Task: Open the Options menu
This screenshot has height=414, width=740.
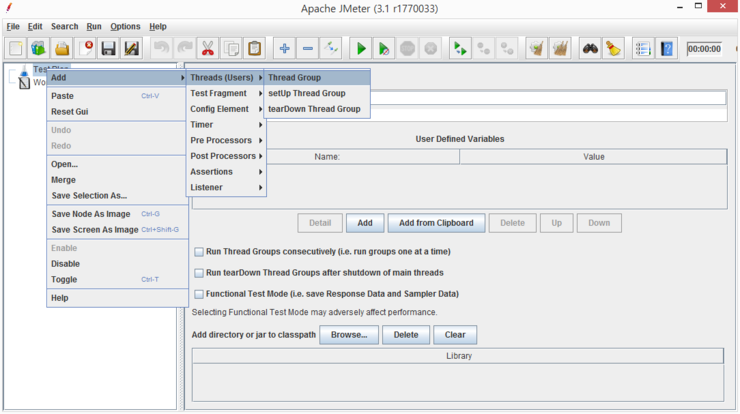Action: tap(125, 26)
